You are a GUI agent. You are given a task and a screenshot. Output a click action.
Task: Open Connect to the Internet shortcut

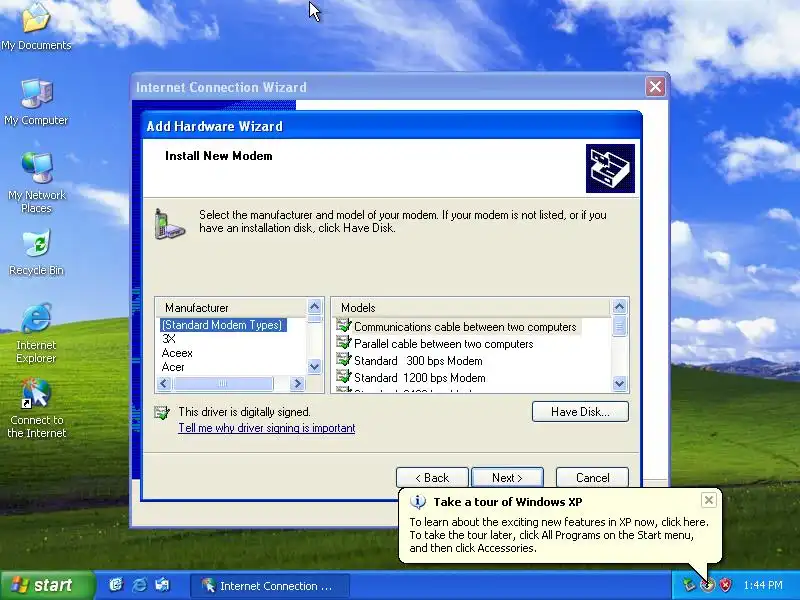tap(36, 408)
